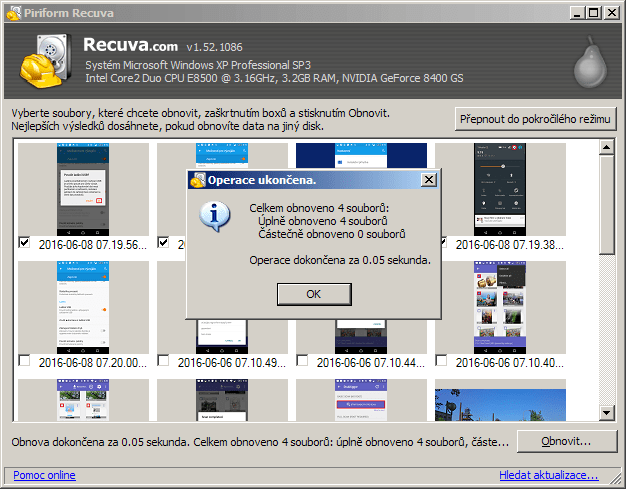Close the Operace ukončena dialog
Image resolution: width=626 pixels, height=489 pixels.
click(429, 180)
